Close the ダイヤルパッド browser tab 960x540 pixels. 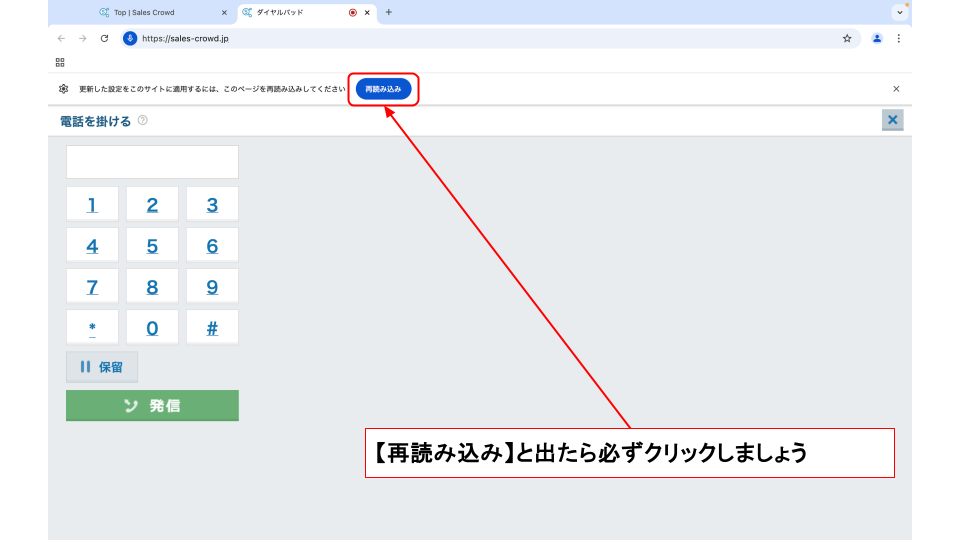[x=368, y=12]
